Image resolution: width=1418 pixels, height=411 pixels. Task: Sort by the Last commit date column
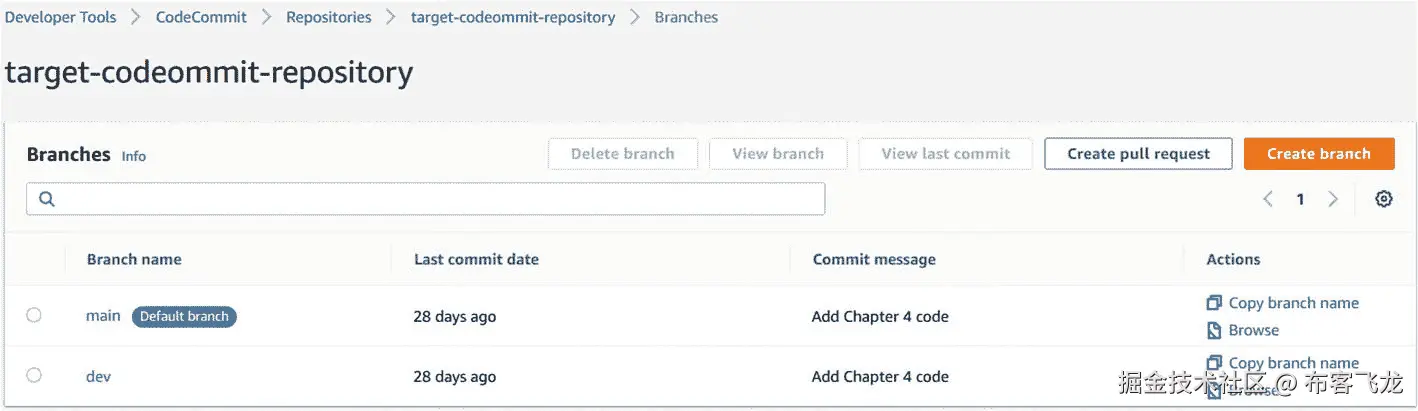click(476, 259)
